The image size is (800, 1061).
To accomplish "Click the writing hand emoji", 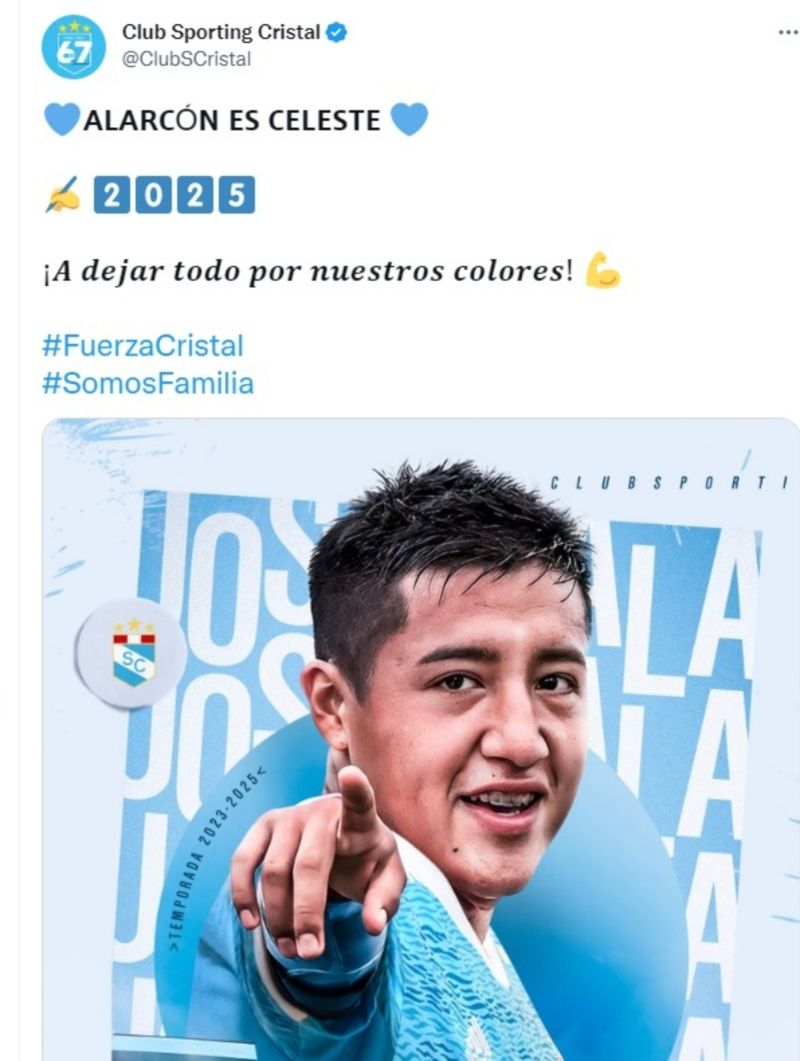I will (x=62, y=195).
